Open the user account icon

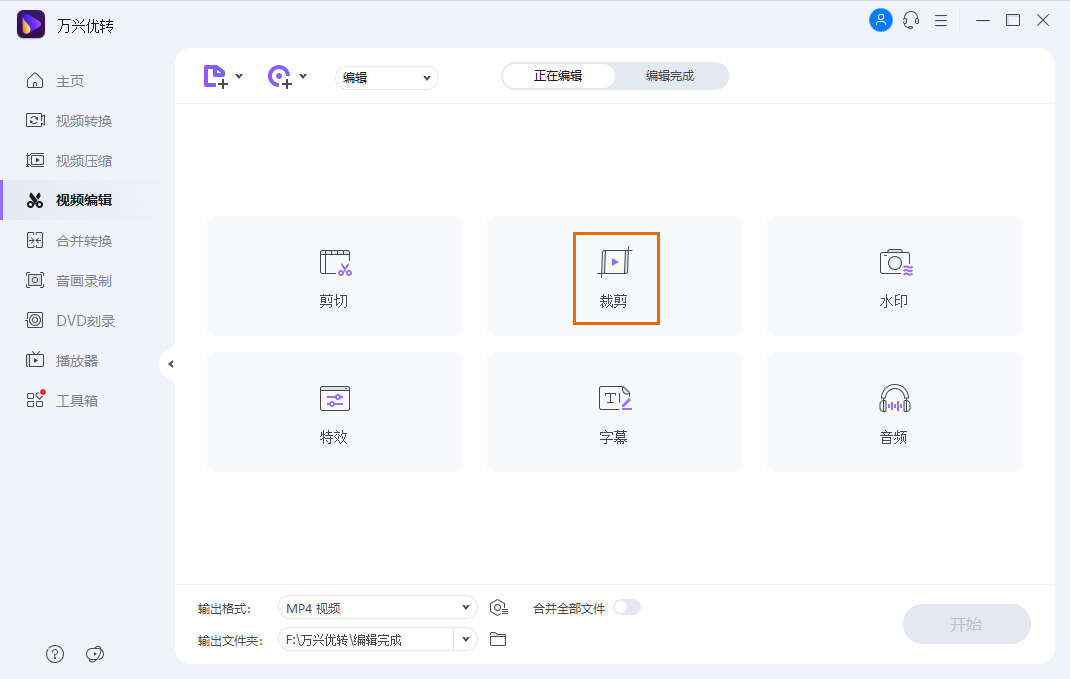point(880,20)
